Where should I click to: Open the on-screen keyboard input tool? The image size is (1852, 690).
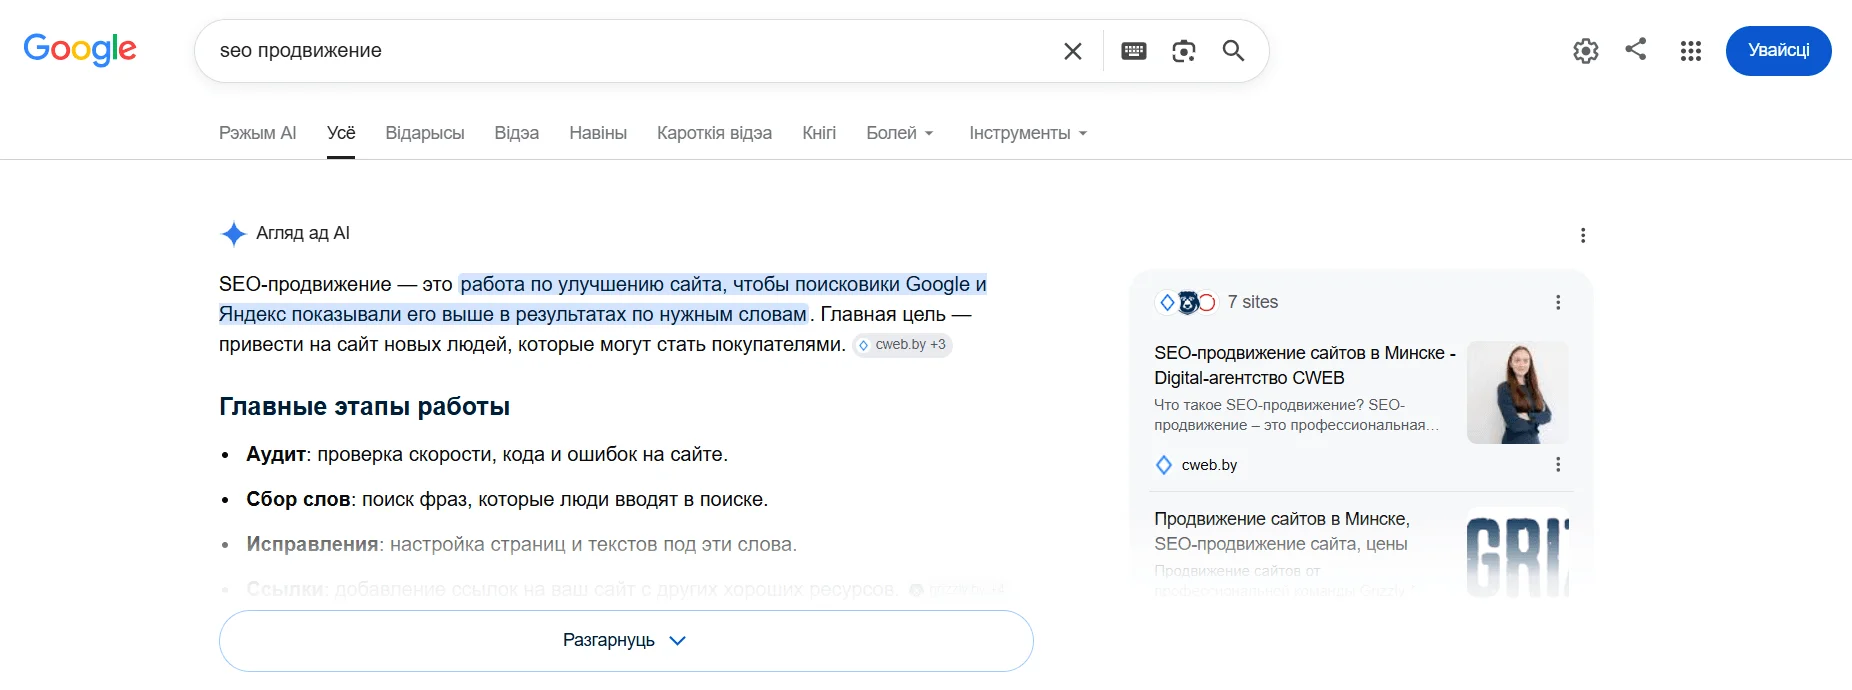click(x=1134, y=51)
